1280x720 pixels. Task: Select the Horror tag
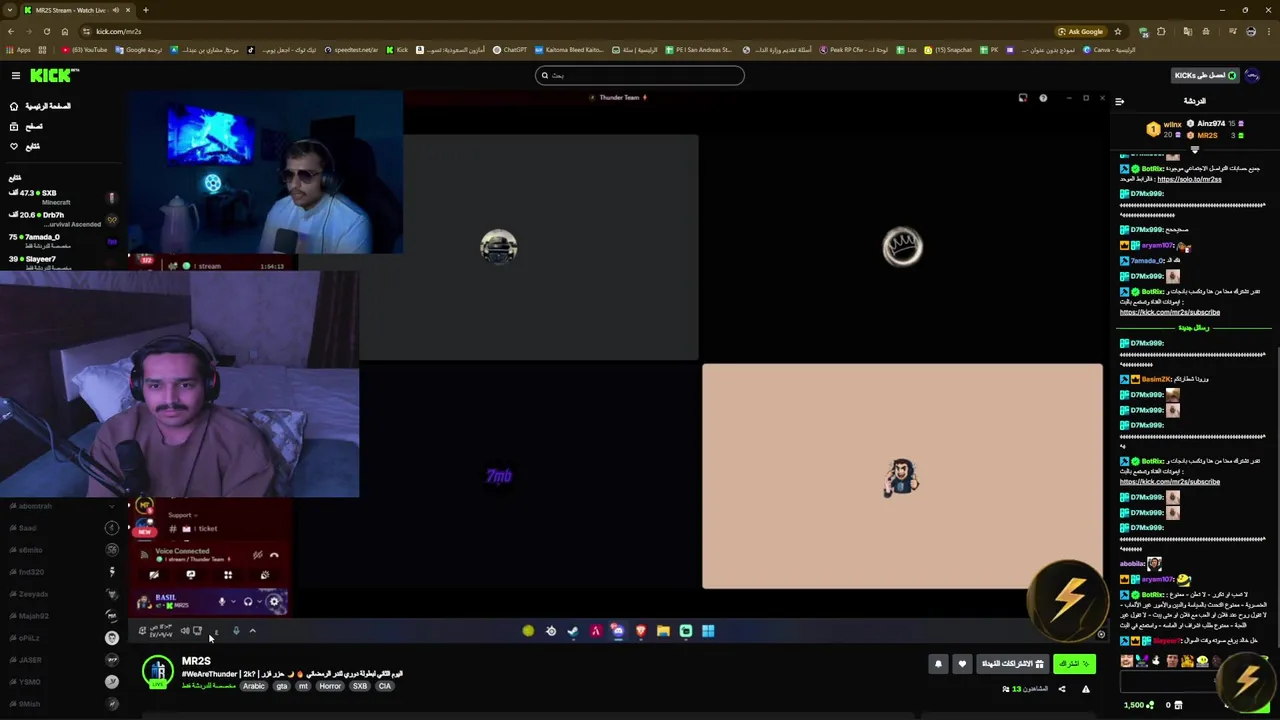click(330, 686)
